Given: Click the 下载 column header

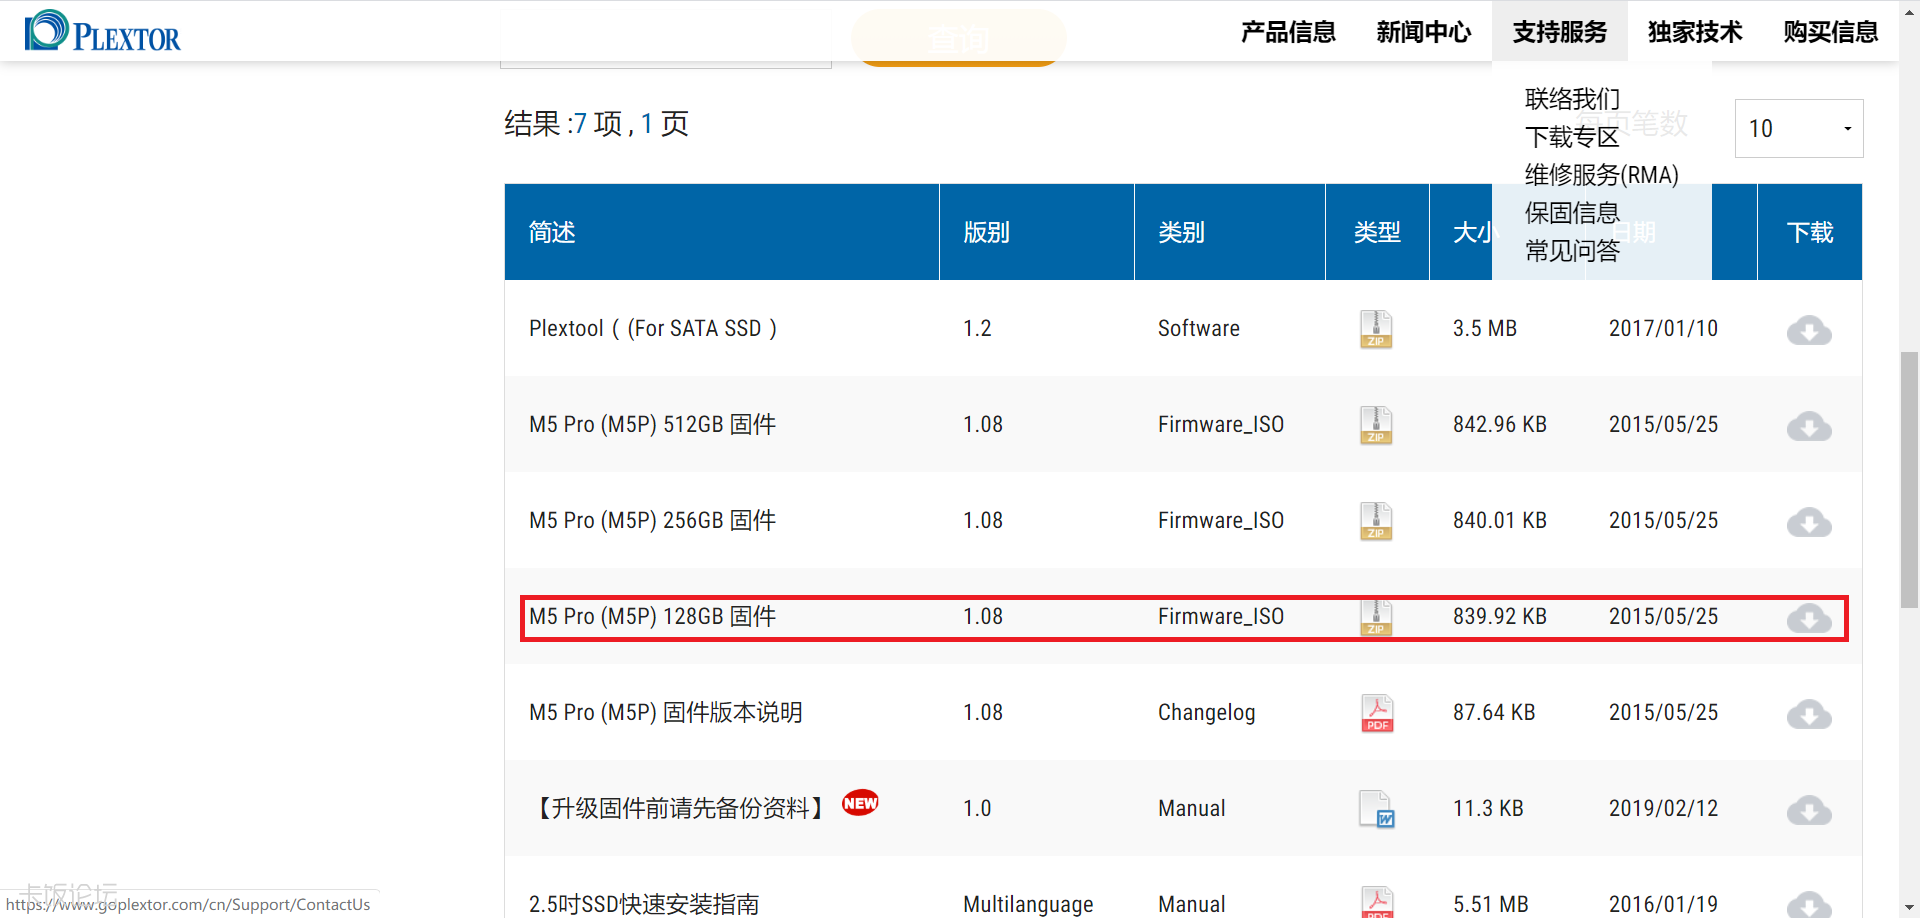Looking at the screenshot, I should coord(1810,232).
